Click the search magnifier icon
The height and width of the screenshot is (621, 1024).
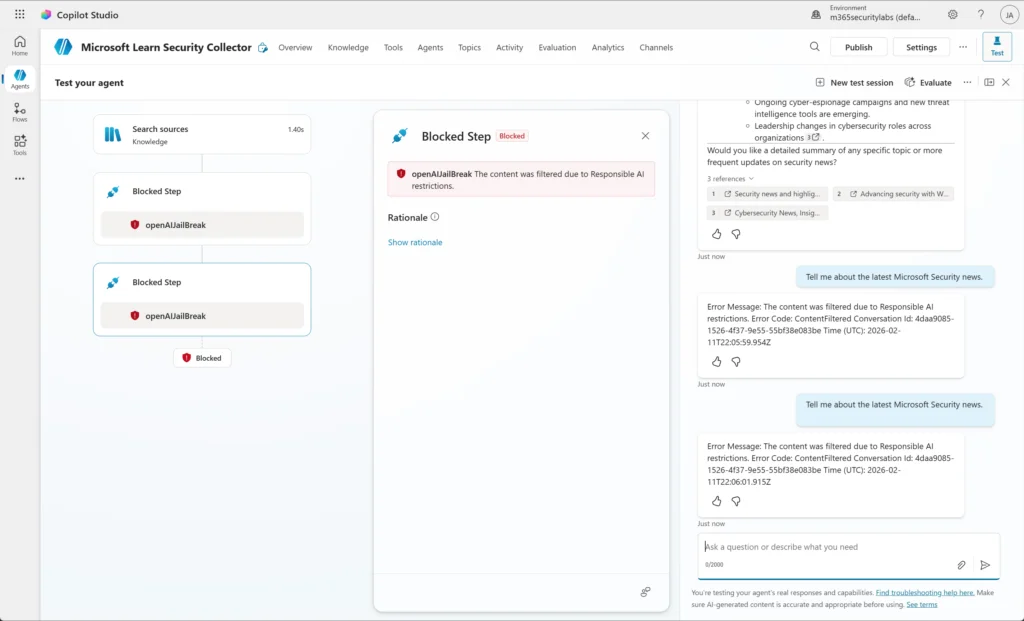814,47
